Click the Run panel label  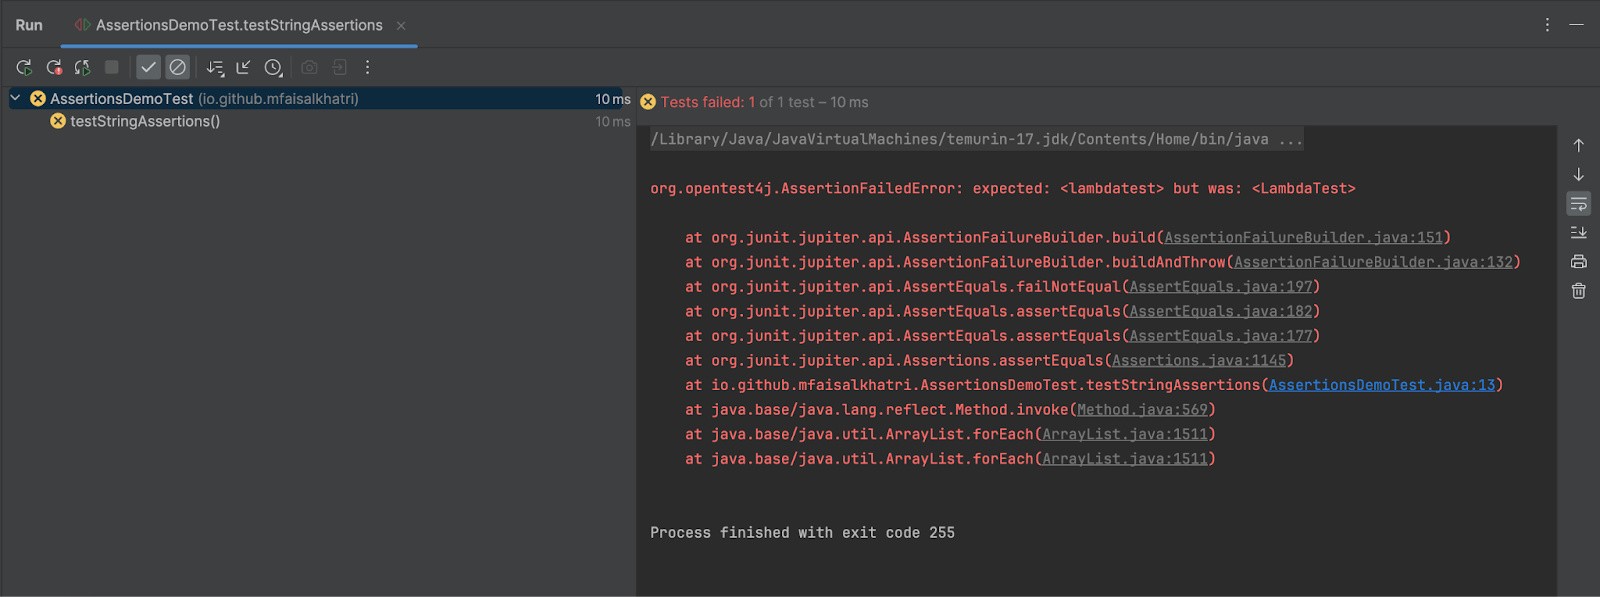(29, 25)
